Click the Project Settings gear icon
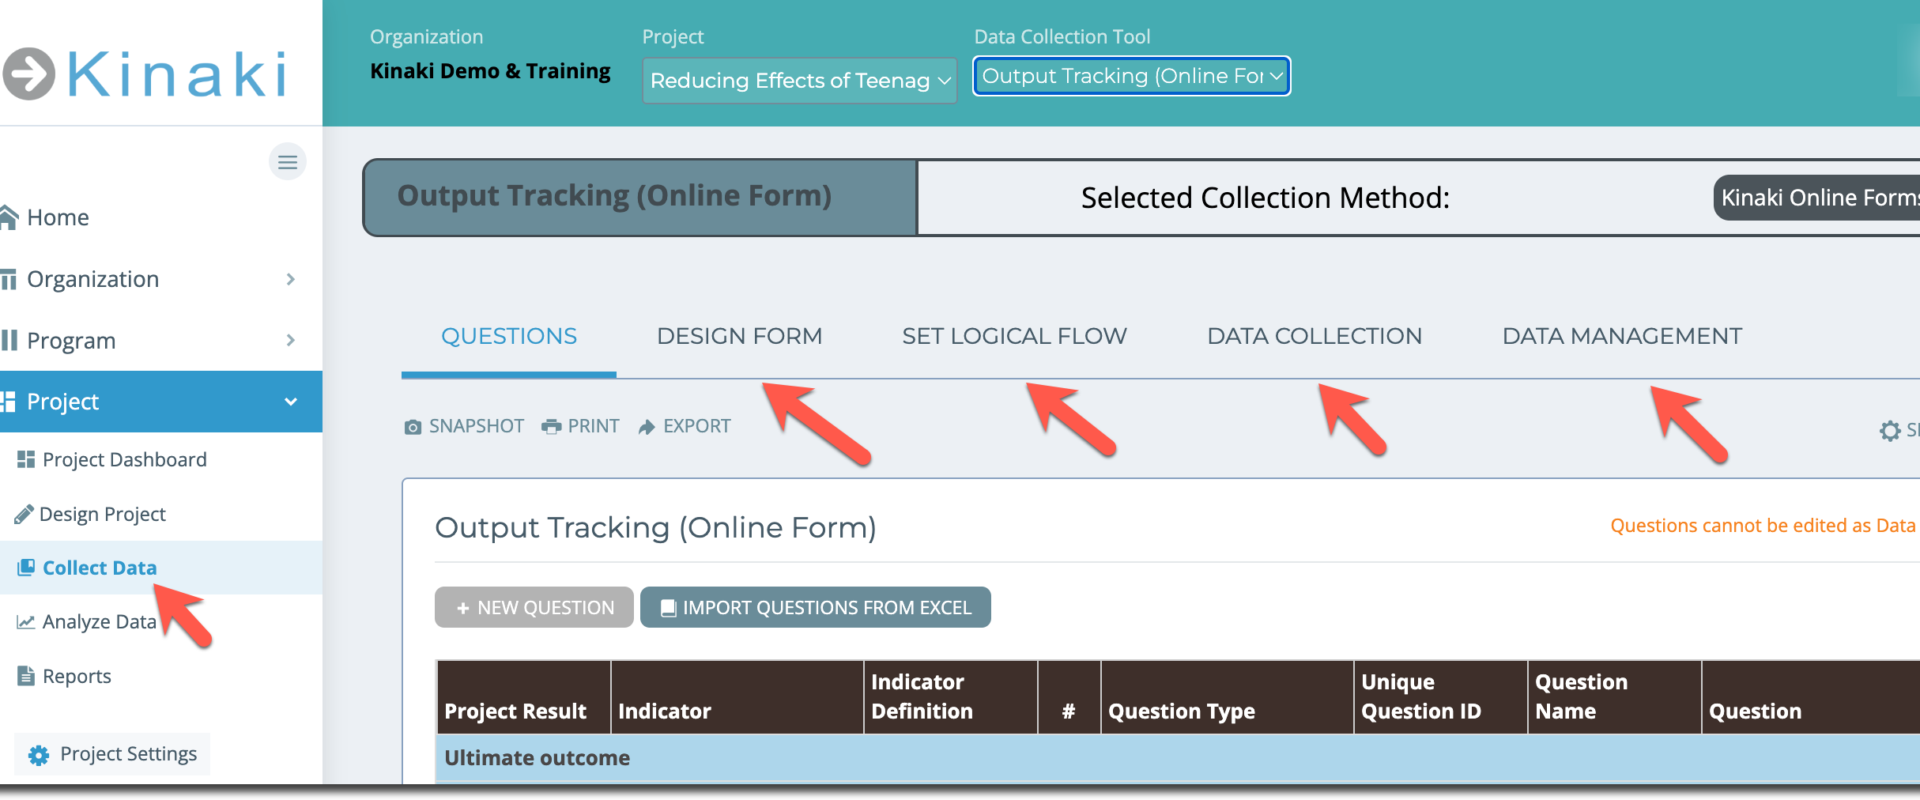 [x=39, y=755]
